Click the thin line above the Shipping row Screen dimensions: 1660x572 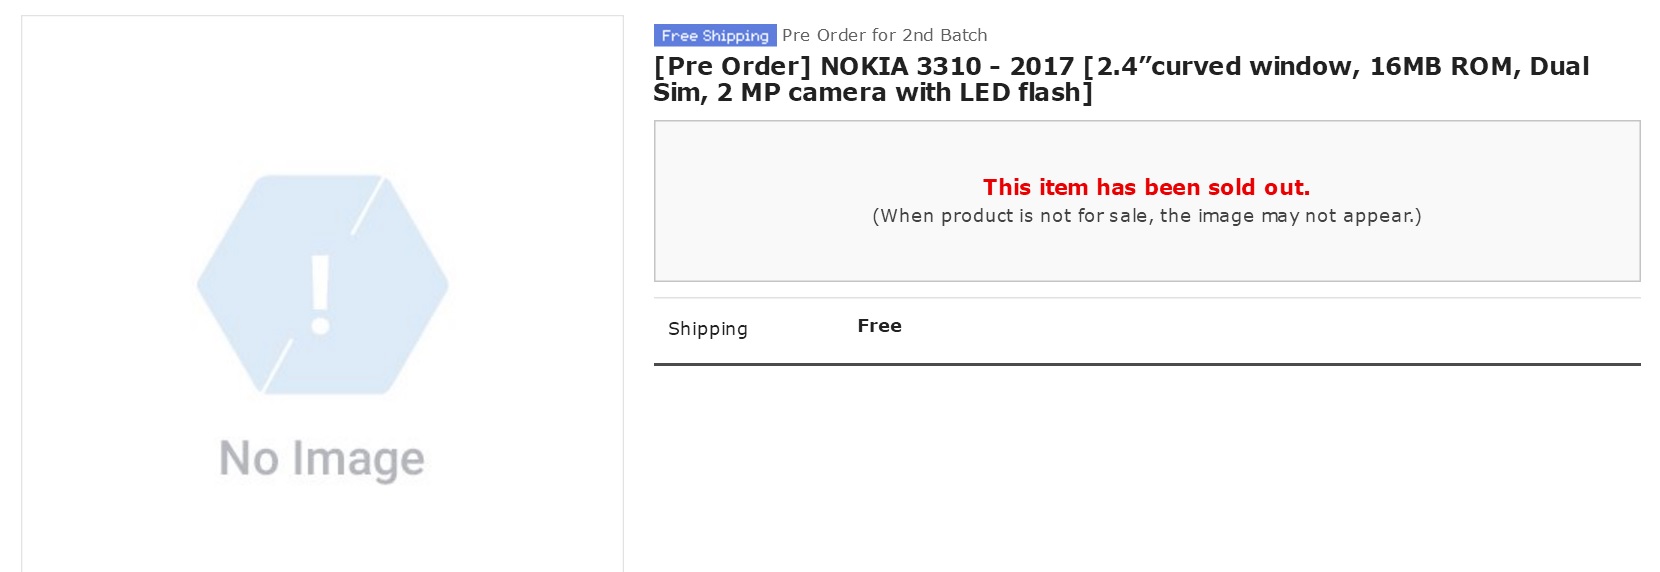tap(1147, 298)
